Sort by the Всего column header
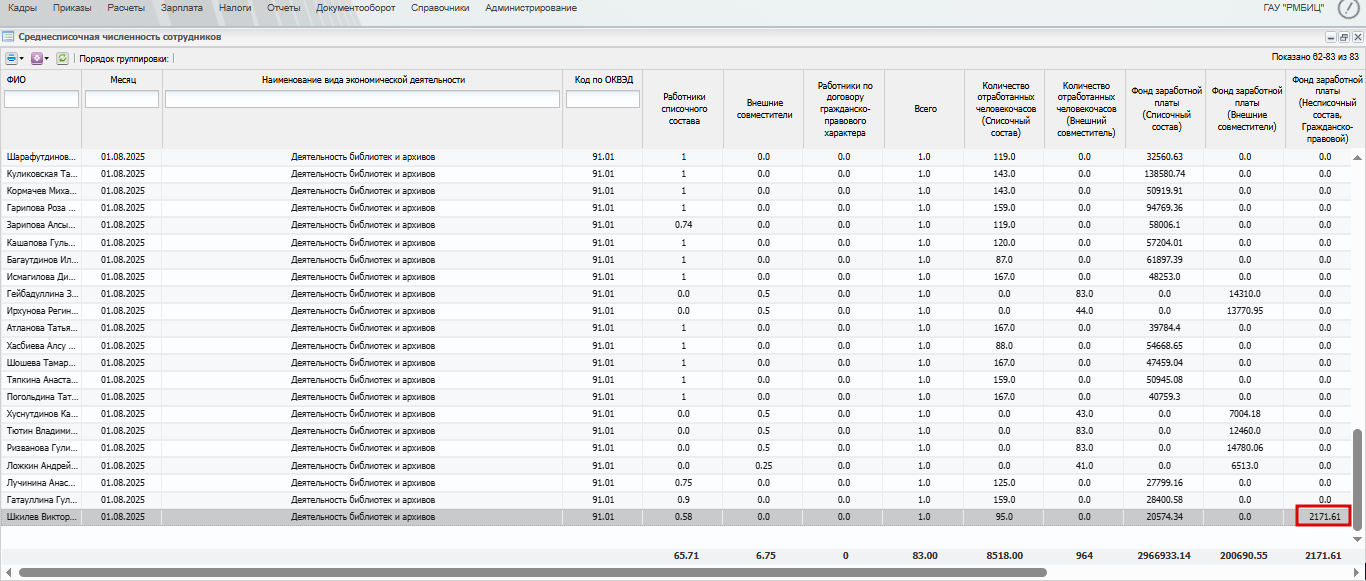 coord(925,108)
